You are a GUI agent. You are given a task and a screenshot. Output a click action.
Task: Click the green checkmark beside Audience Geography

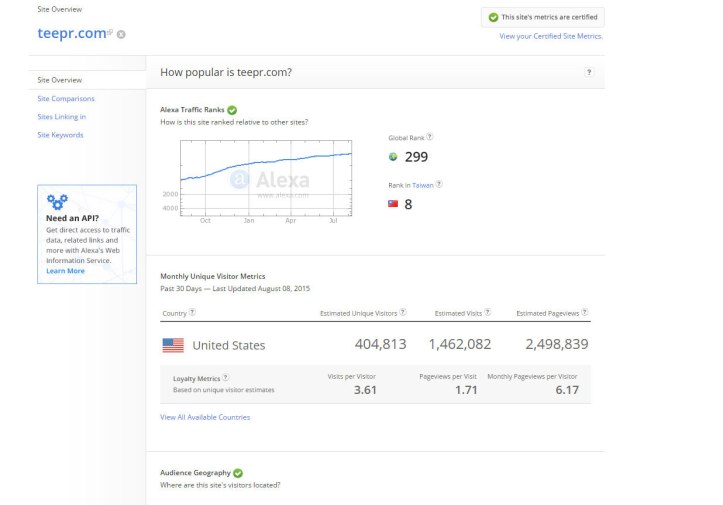coord(238,472)
